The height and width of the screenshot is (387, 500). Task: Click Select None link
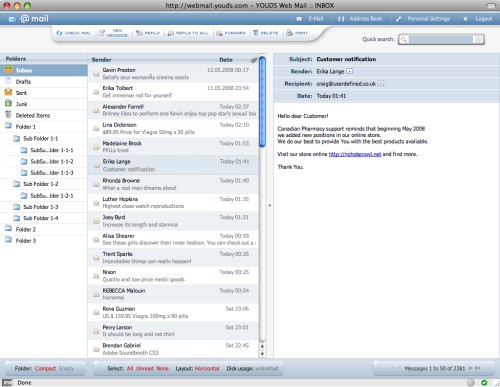(162, 368)
